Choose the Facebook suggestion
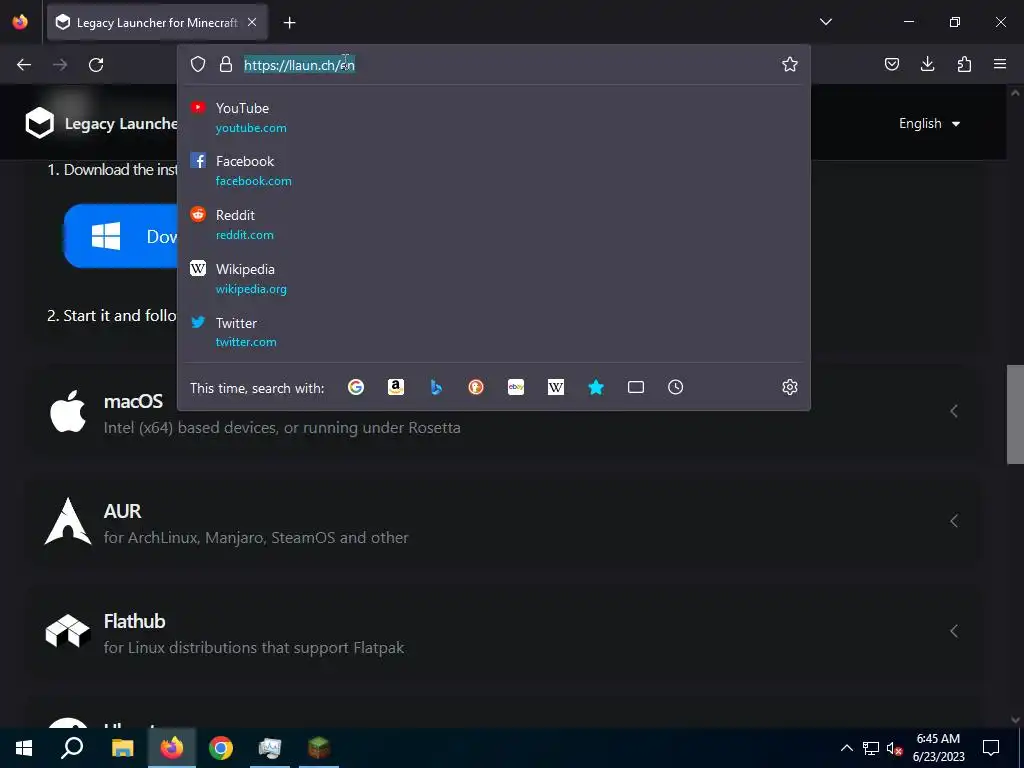 pos(494,170)
